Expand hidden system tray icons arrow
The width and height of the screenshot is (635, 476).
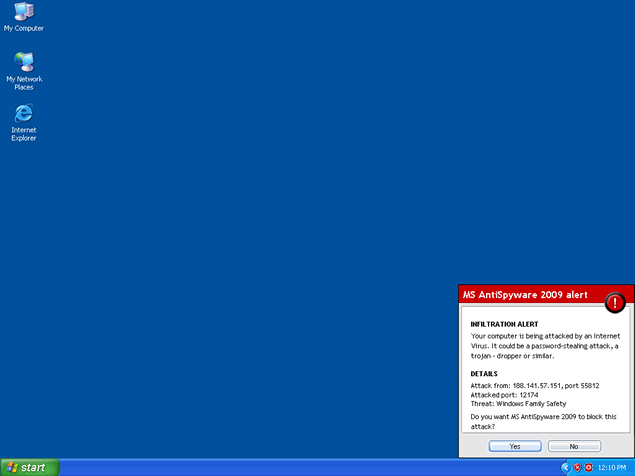(x=566, y=467)
